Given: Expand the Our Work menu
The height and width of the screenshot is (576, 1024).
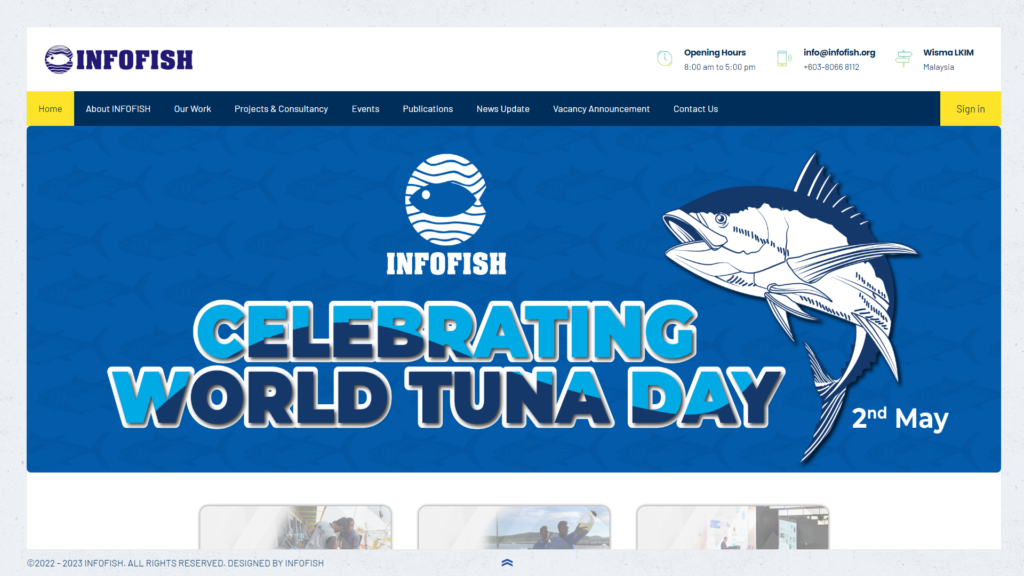Looking at the screenshot, I should (192, 109).
